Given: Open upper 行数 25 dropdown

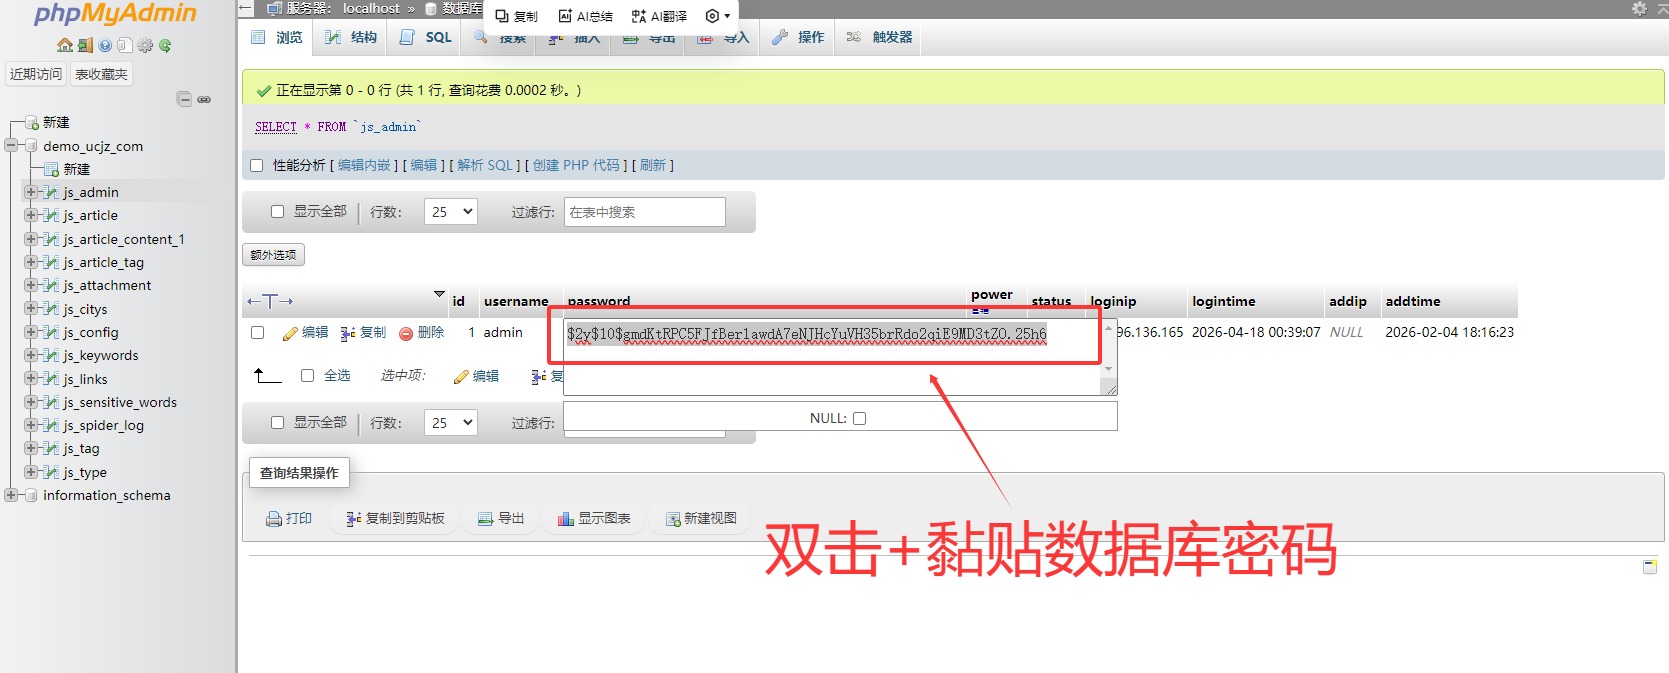Looking at the screenshot, I should pyautogui.click(x=450, y=212).
